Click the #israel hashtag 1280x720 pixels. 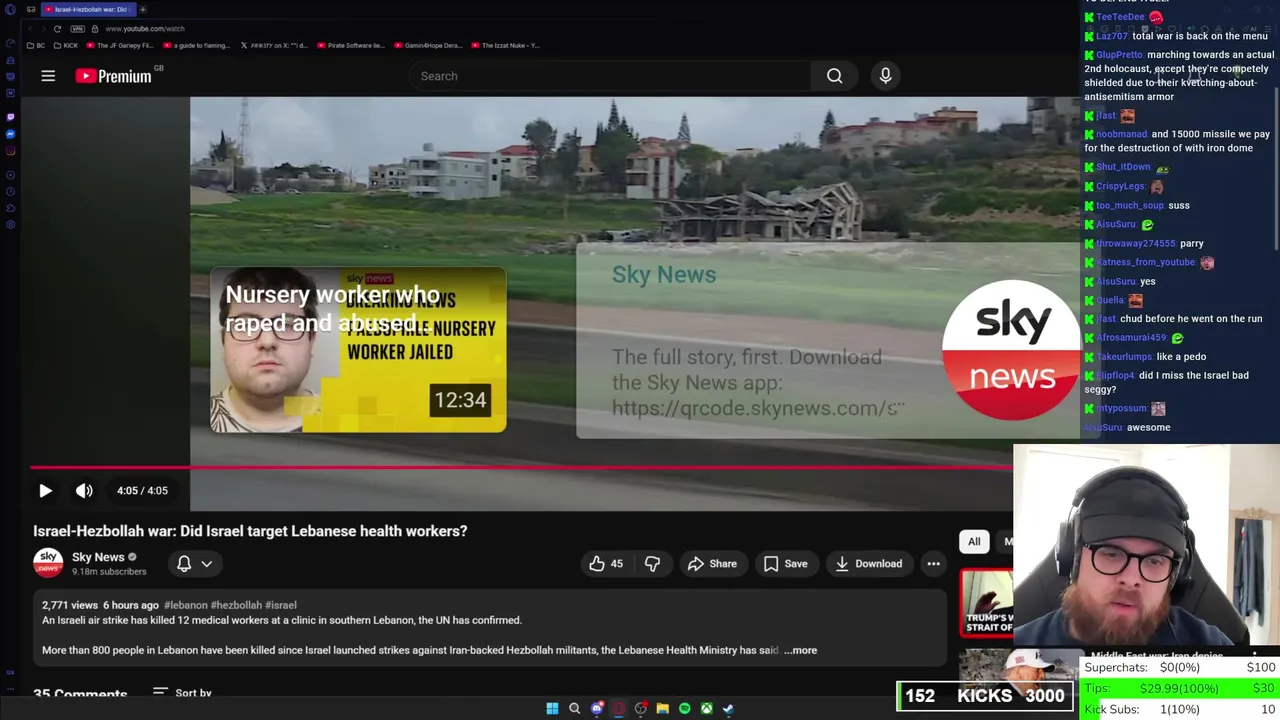click(281, 605)
